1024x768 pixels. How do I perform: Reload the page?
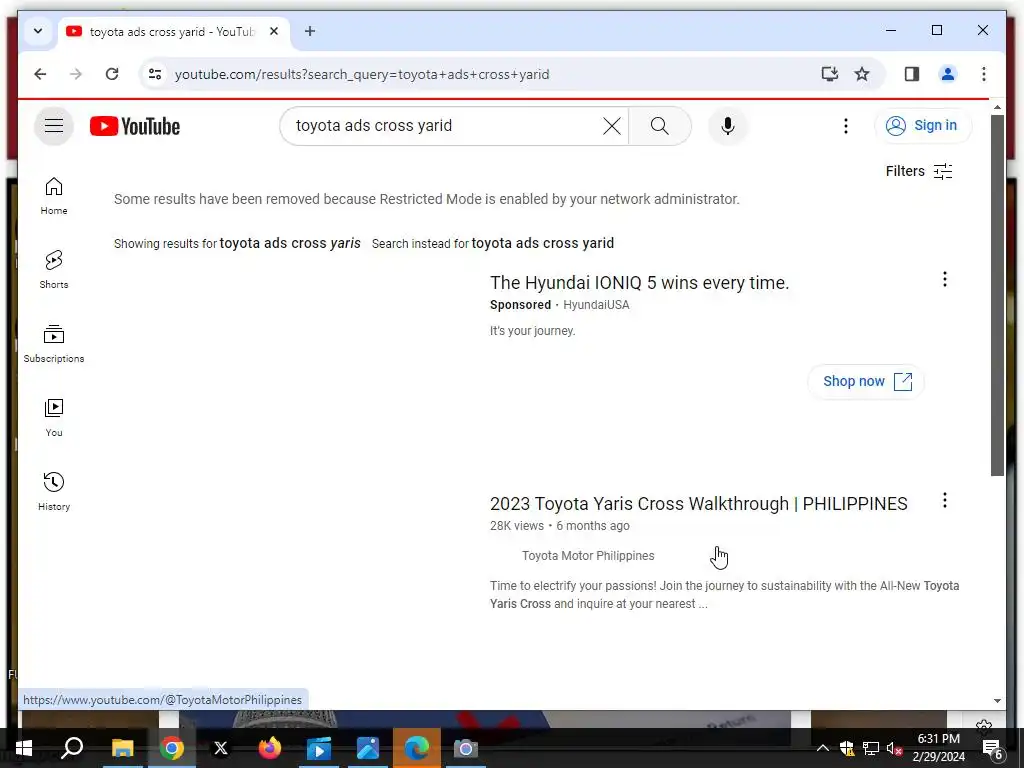pos(112,74)
